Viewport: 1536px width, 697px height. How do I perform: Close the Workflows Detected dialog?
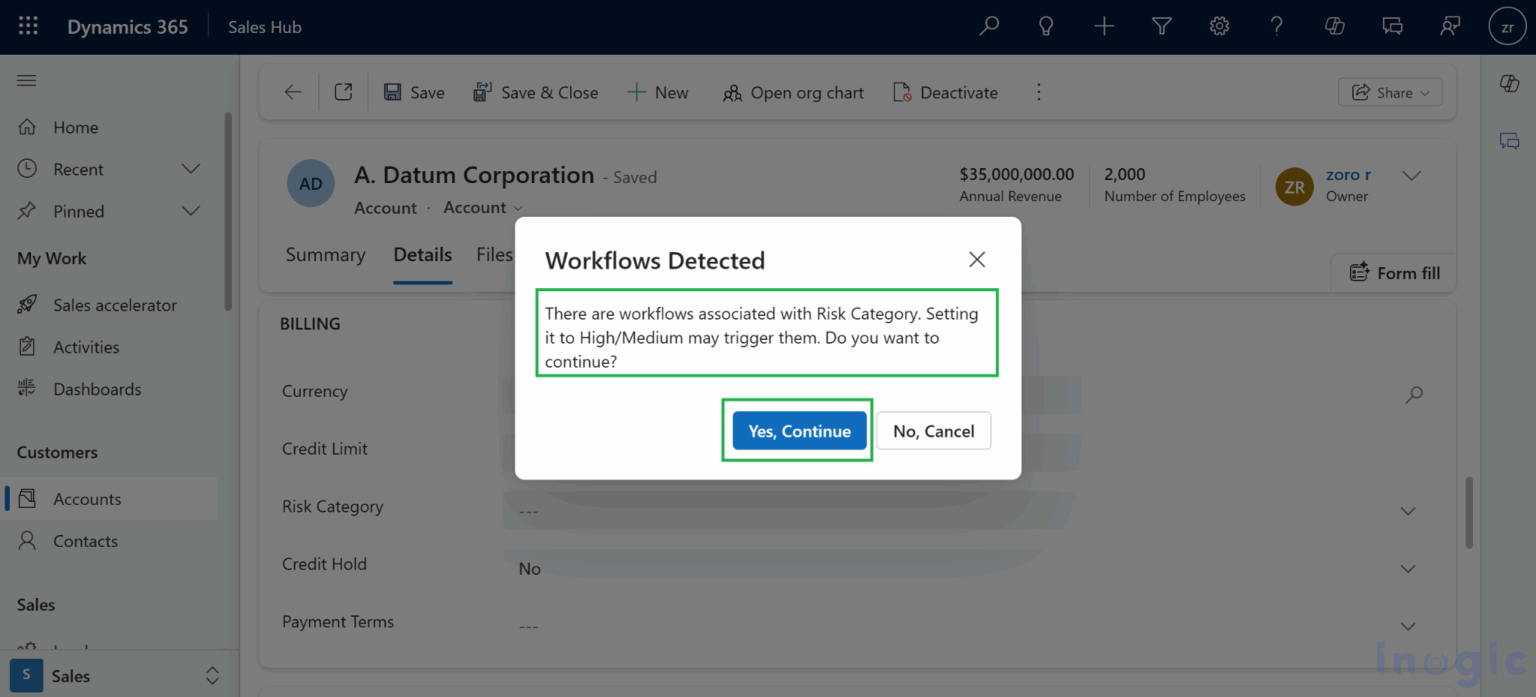(x=976, y=259)
